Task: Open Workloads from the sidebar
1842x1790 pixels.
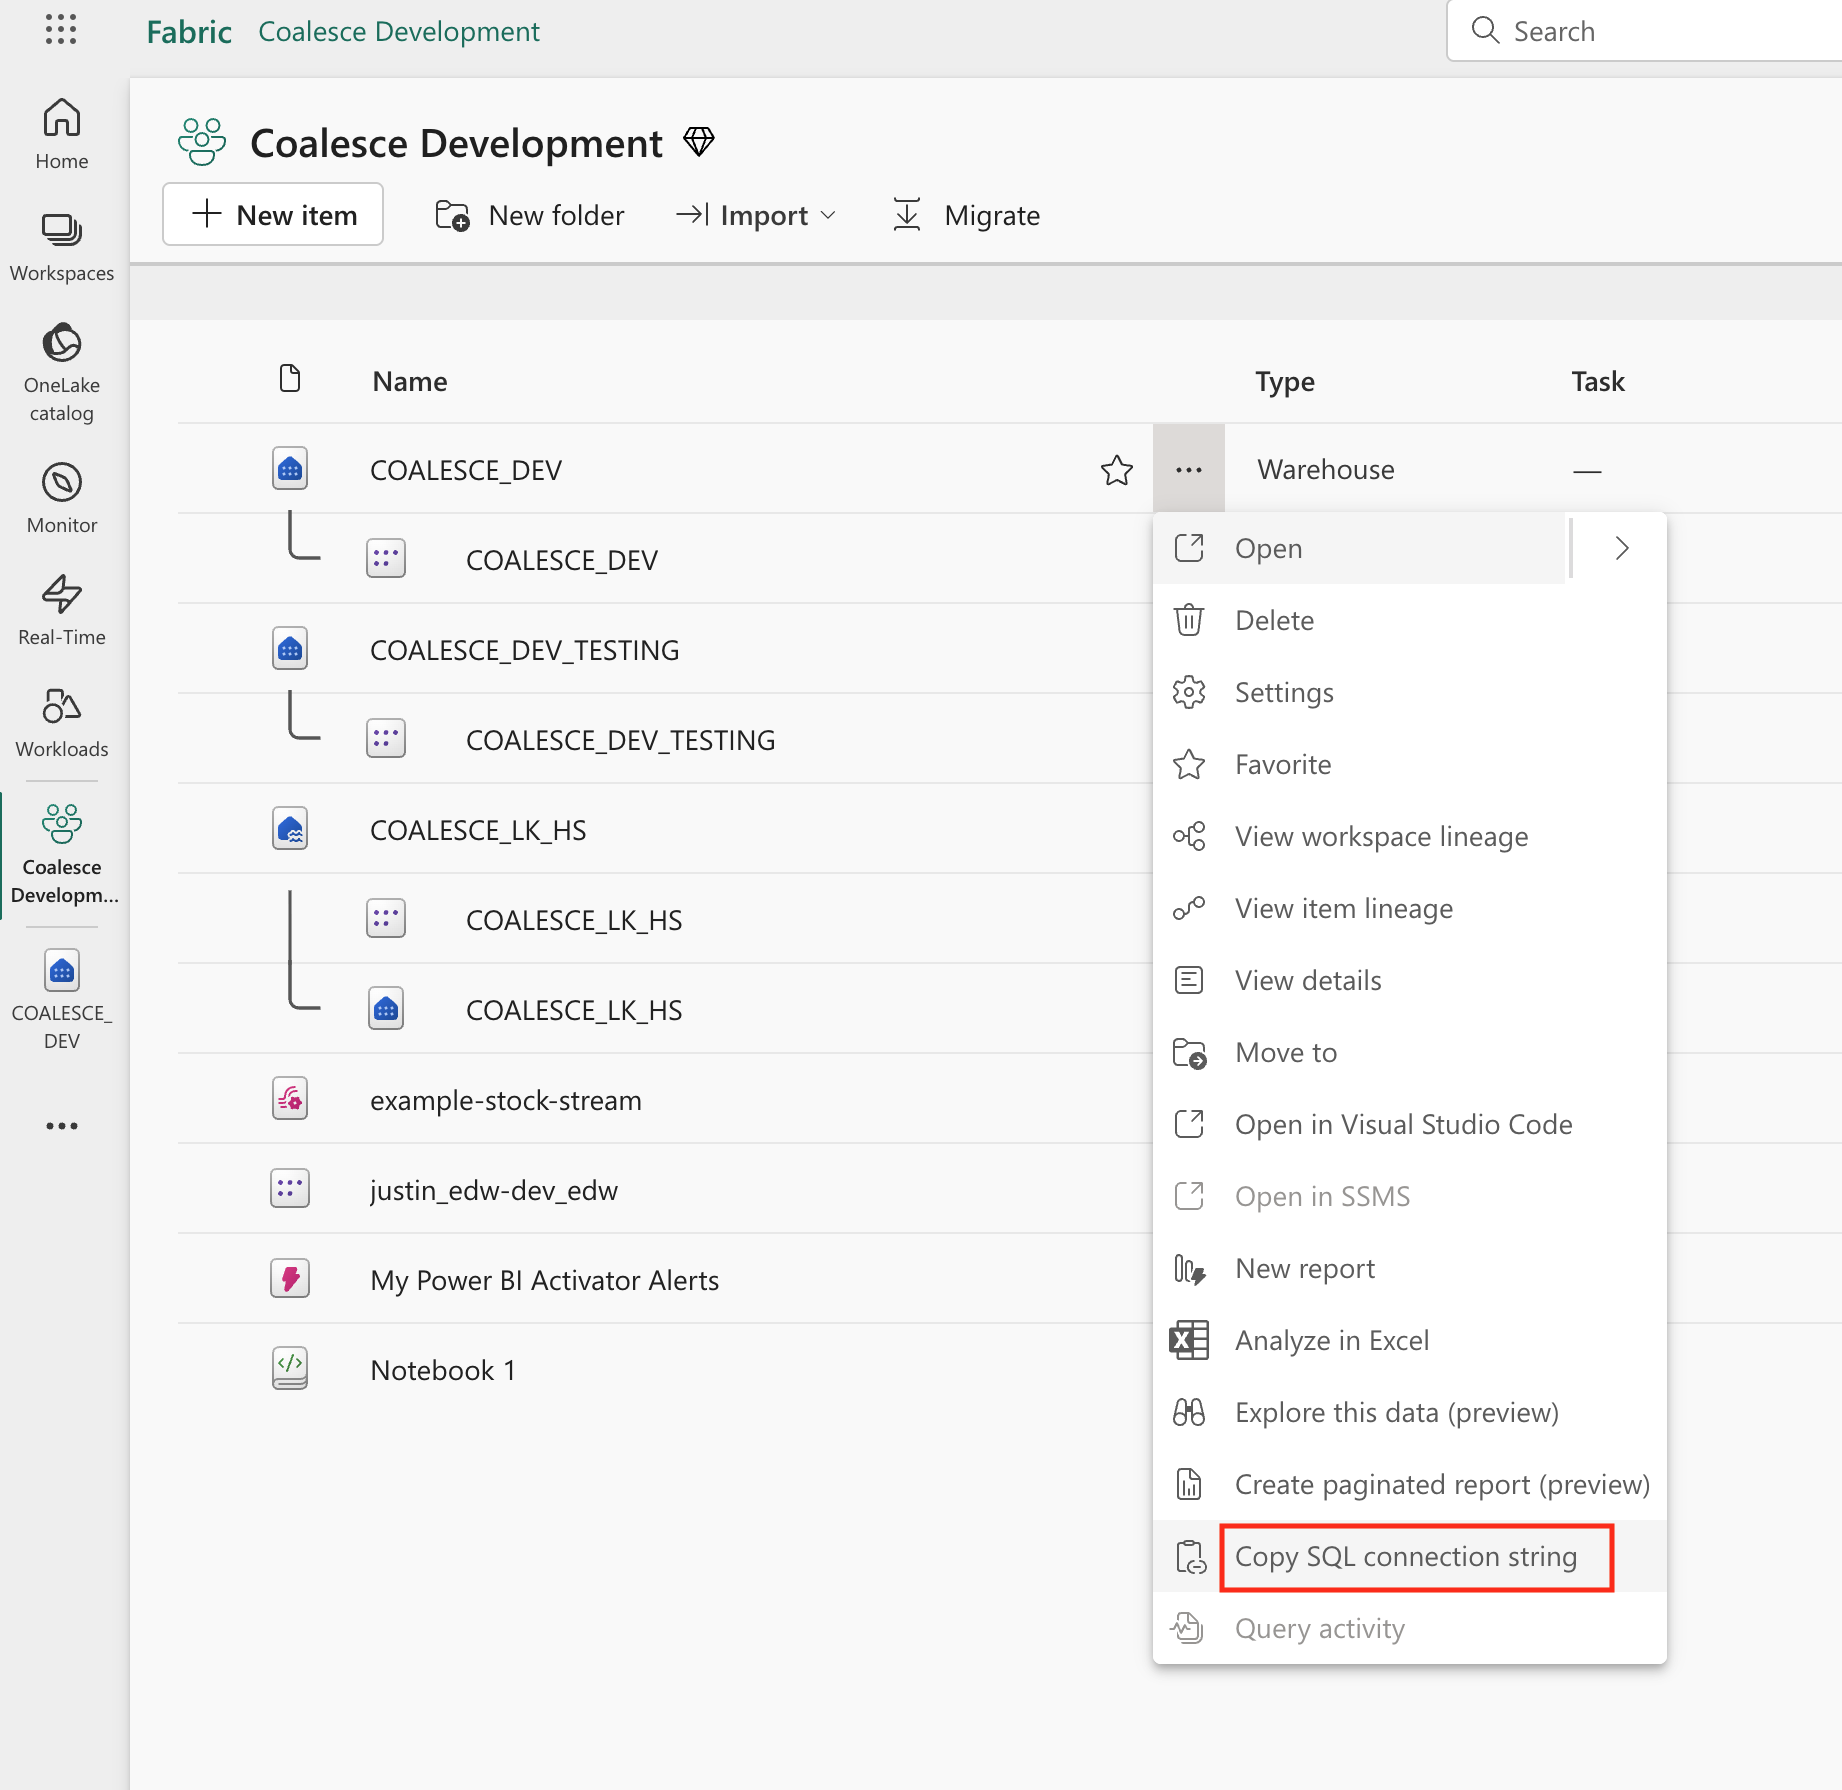Action: [x=62, y=722]
